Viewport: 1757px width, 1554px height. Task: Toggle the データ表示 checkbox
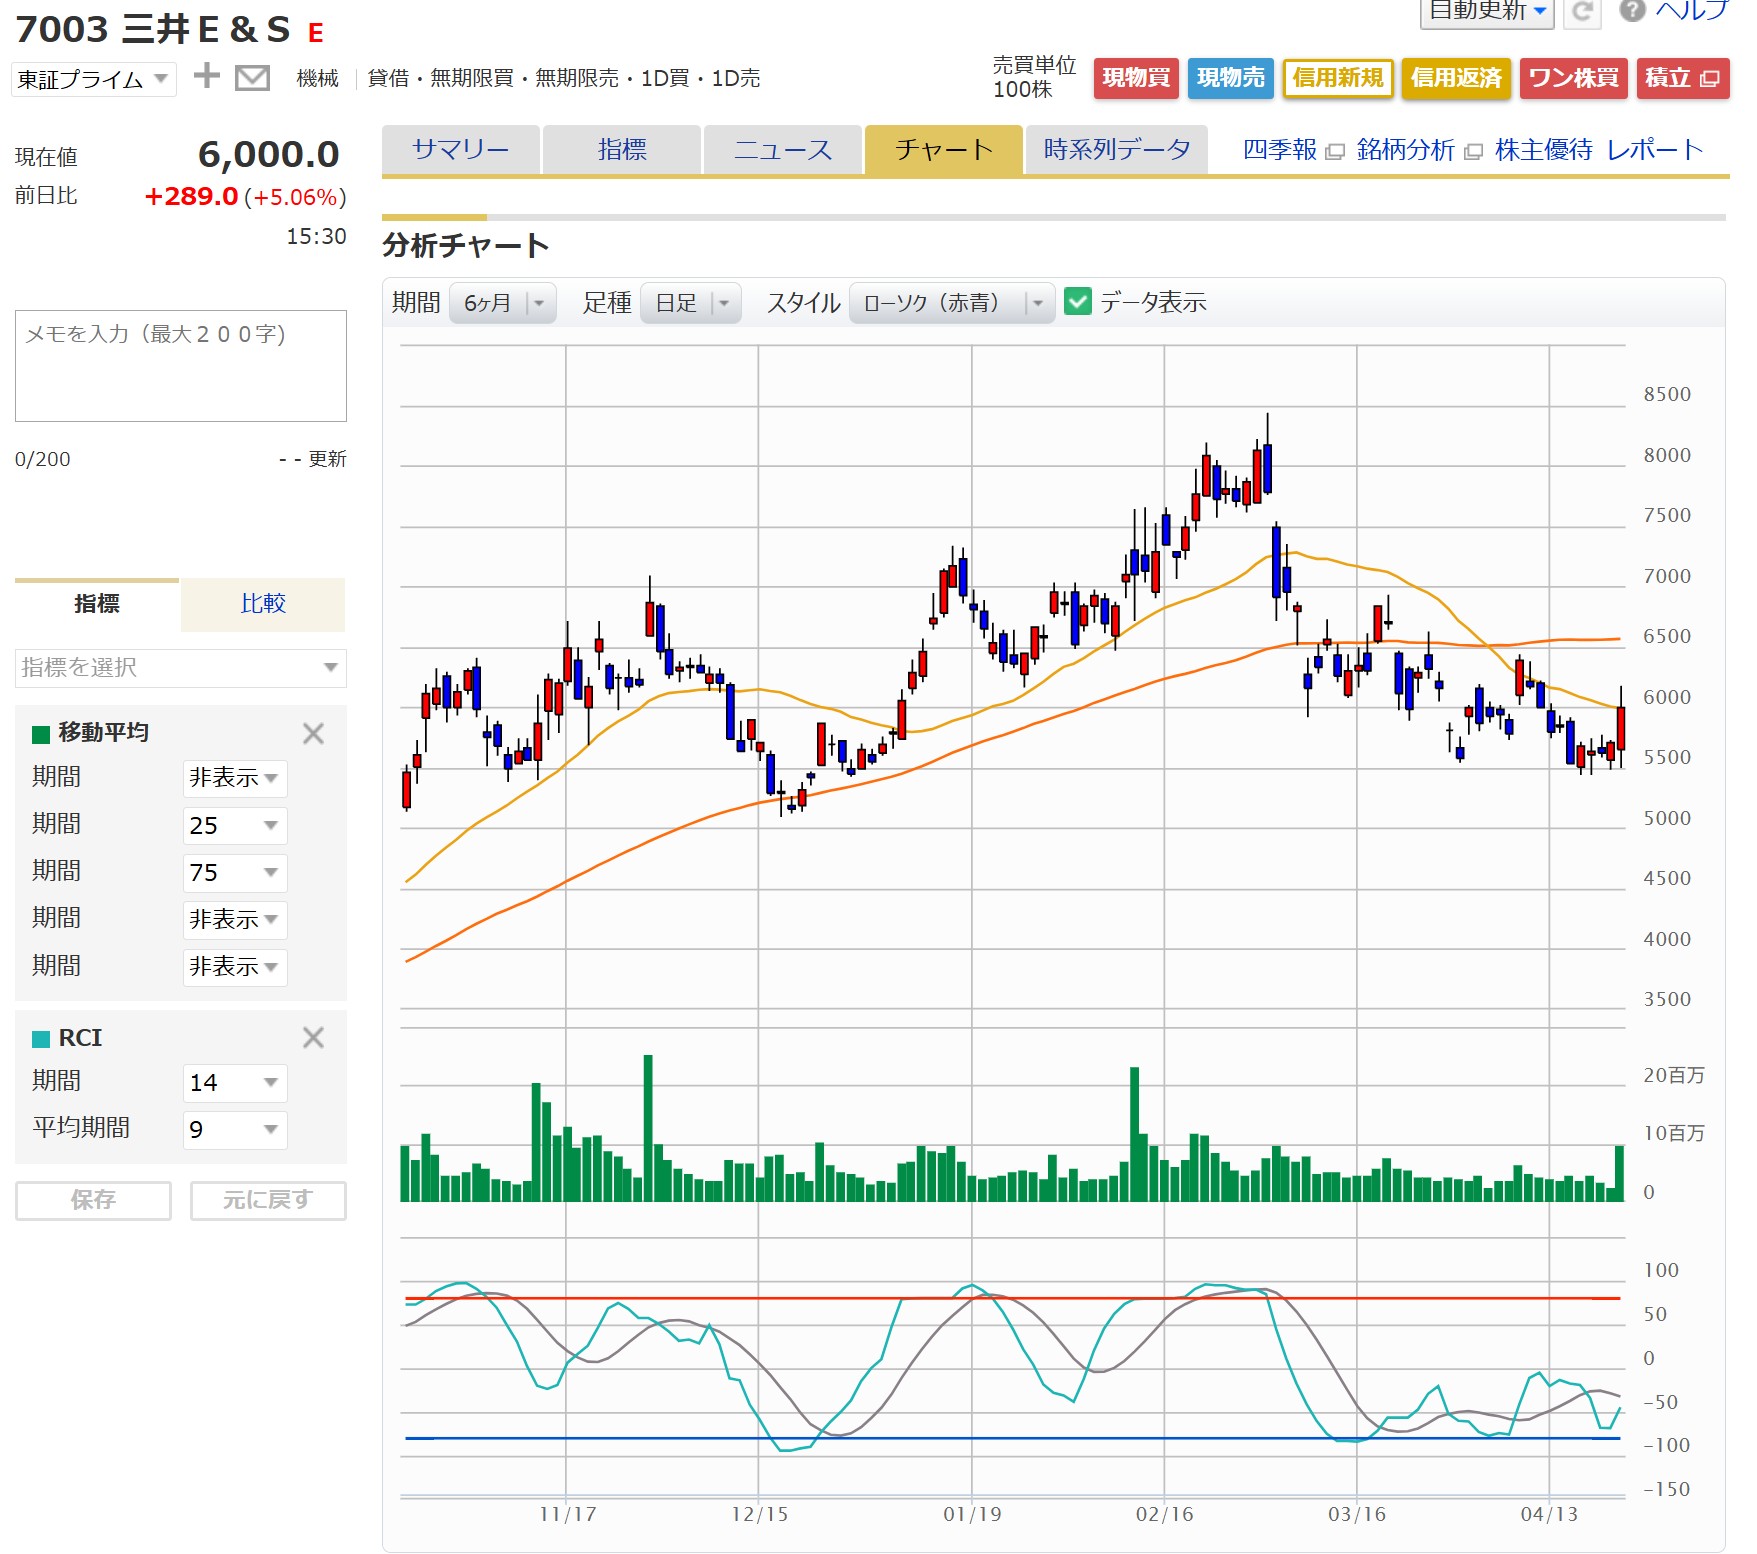pyautogui.click(x=1078, y=302)
